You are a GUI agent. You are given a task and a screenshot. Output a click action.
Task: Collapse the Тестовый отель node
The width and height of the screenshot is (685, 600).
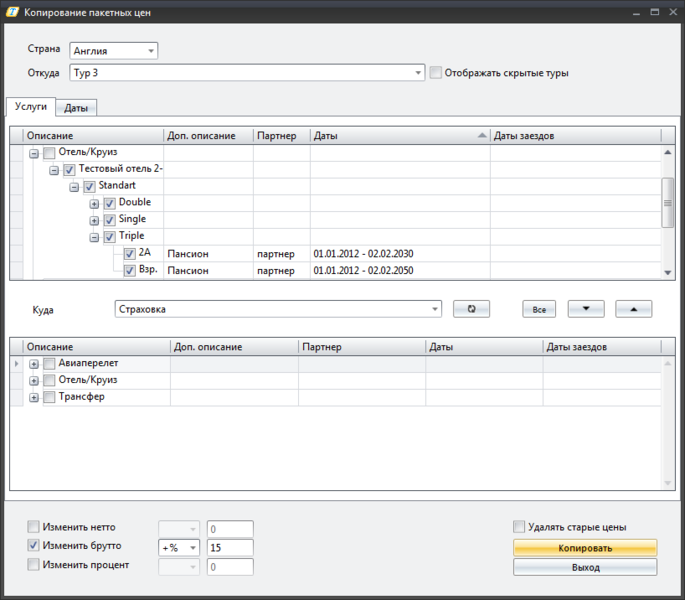click(54, 170)
